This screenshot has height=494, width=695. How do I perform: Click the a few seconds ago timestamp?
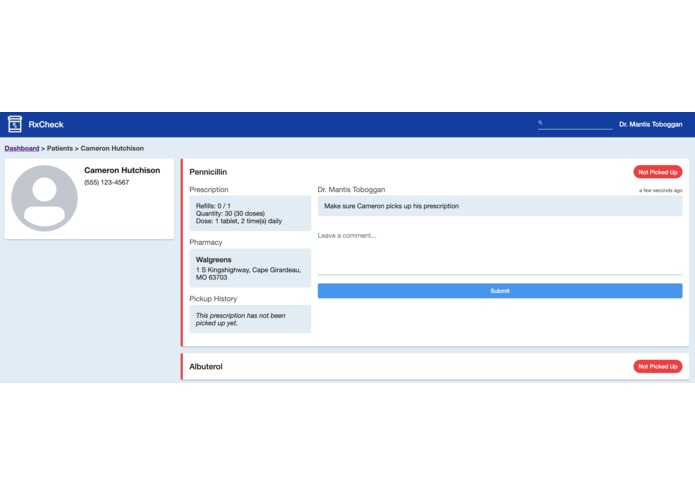point(660,190)
